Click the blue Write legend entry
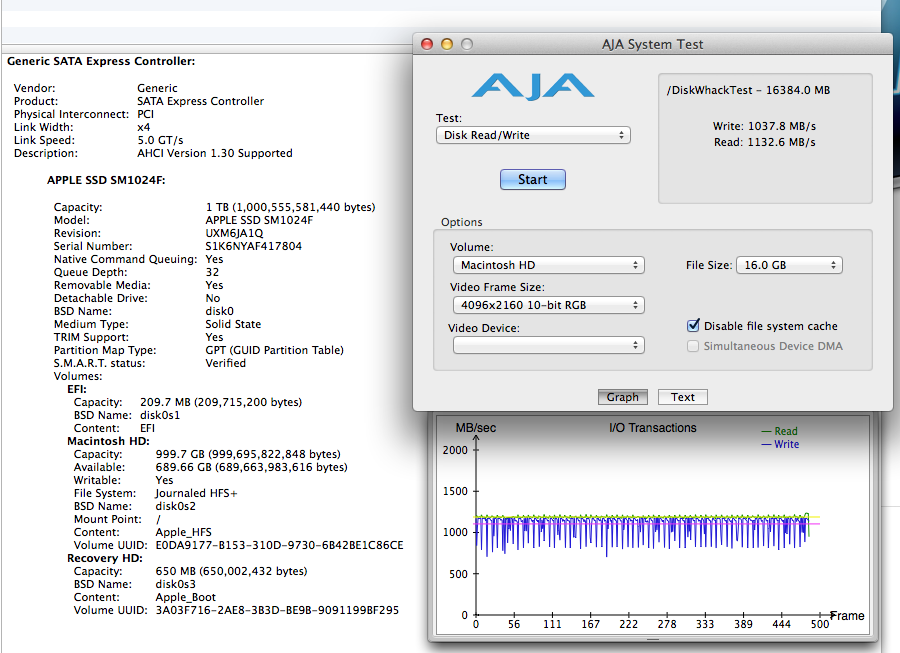The image size is (900, 653). (780, 444)
